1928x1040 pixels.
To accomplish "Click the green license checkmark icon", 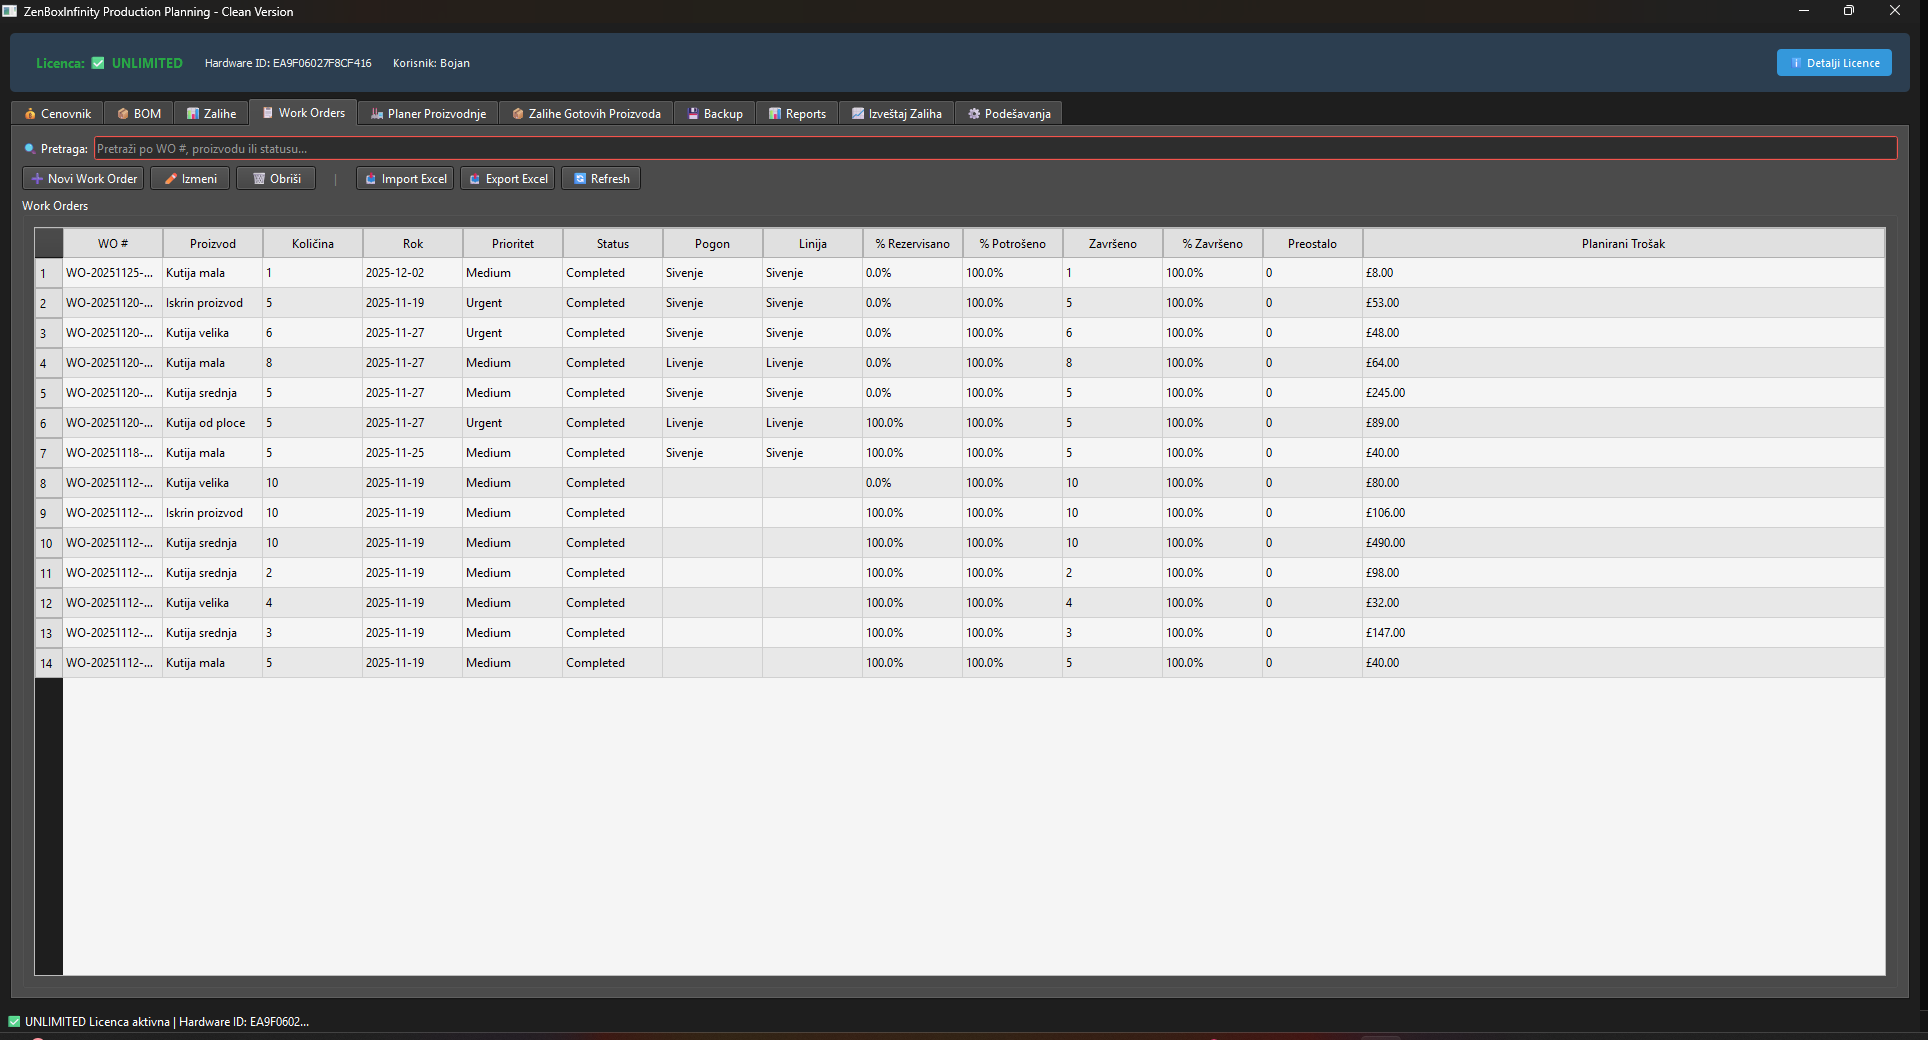I will [98, 63].
